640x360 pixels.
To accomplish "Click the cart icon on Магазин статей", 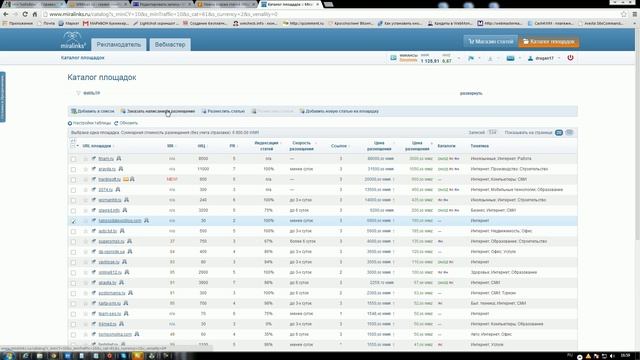I will pyautogui.click(x=471, y=42).
